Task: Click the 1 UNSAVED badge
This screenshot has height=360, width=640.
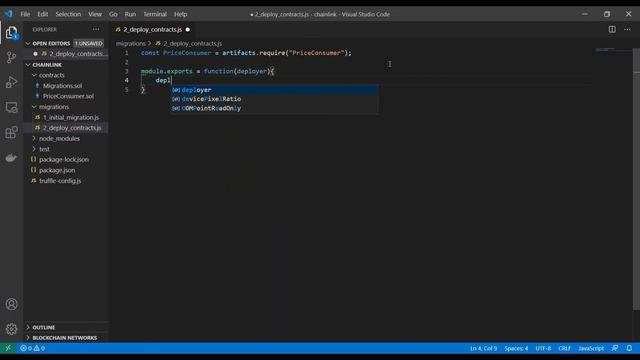Action: coord(89,43)
